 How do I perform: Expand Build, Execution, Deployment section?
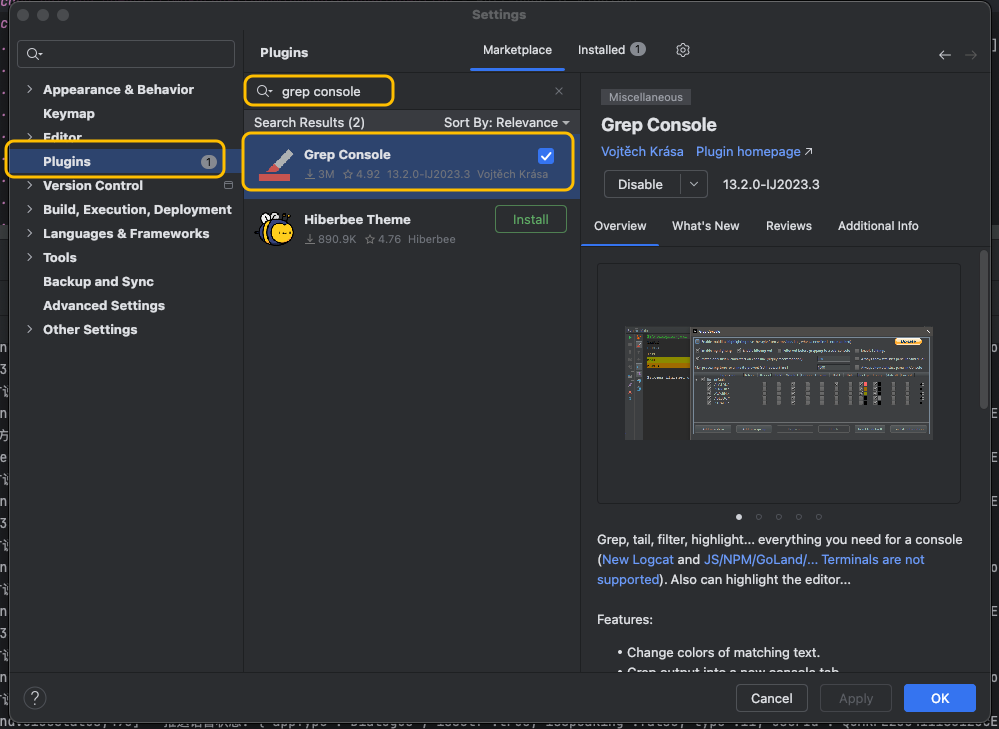coord(29,209)
